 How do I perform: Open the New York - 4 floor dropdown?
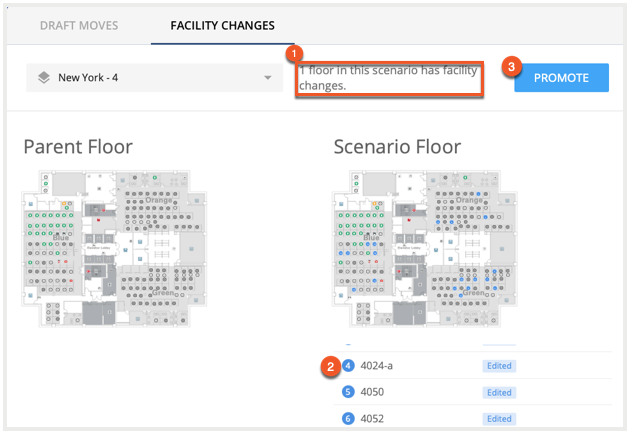click(x=154, y=77)
